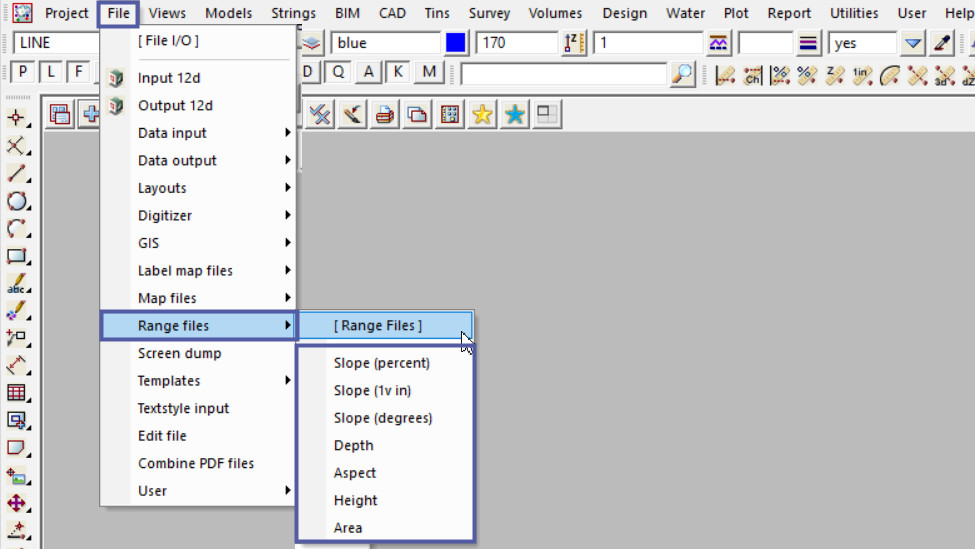Open the Survey menu

489,13
